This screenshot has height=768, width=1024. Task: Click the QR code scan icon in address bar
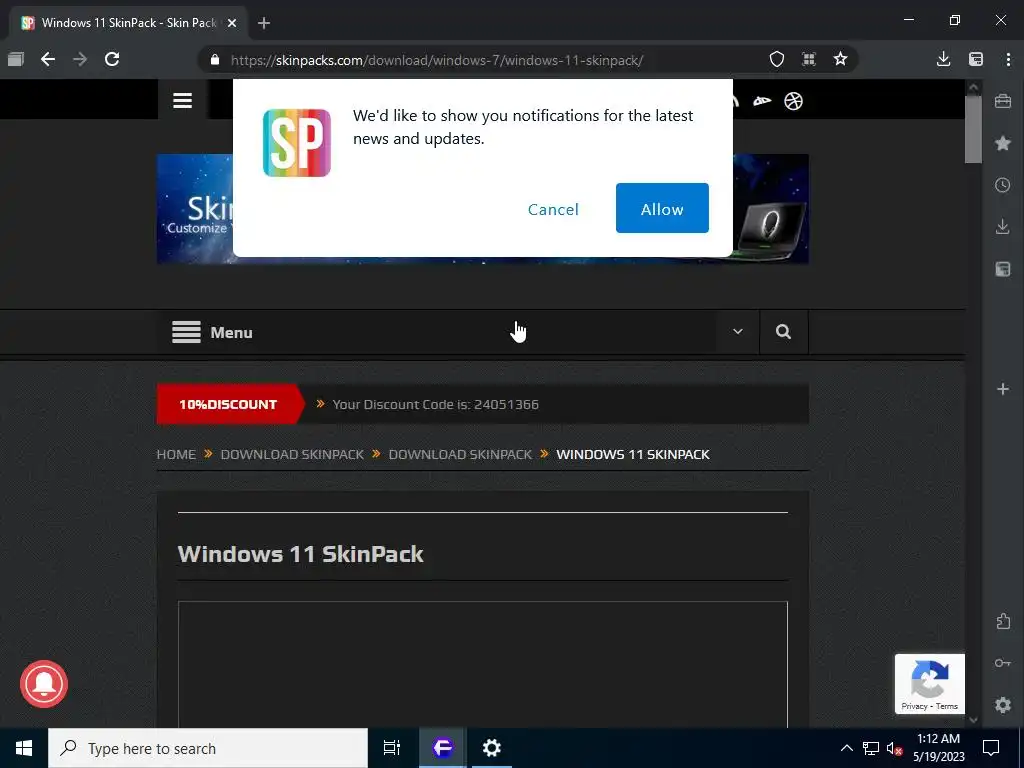[x=808, y=59]
